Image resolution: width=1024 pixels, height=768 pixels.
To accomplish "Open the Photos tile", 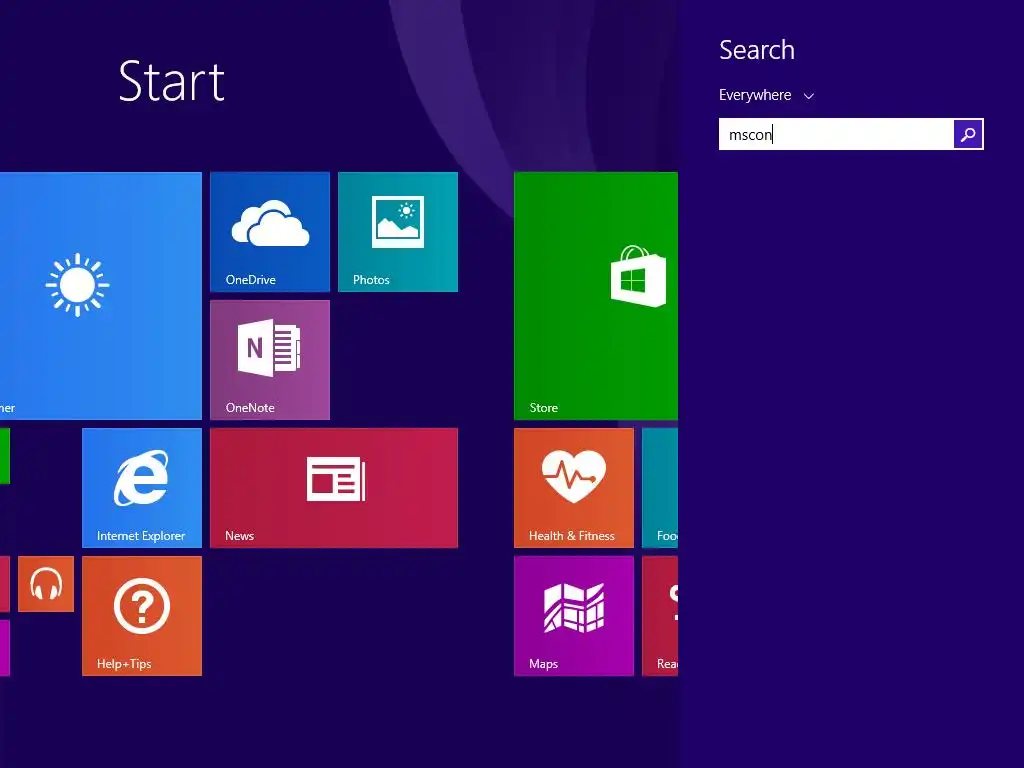I will click(x=398, y=232).
